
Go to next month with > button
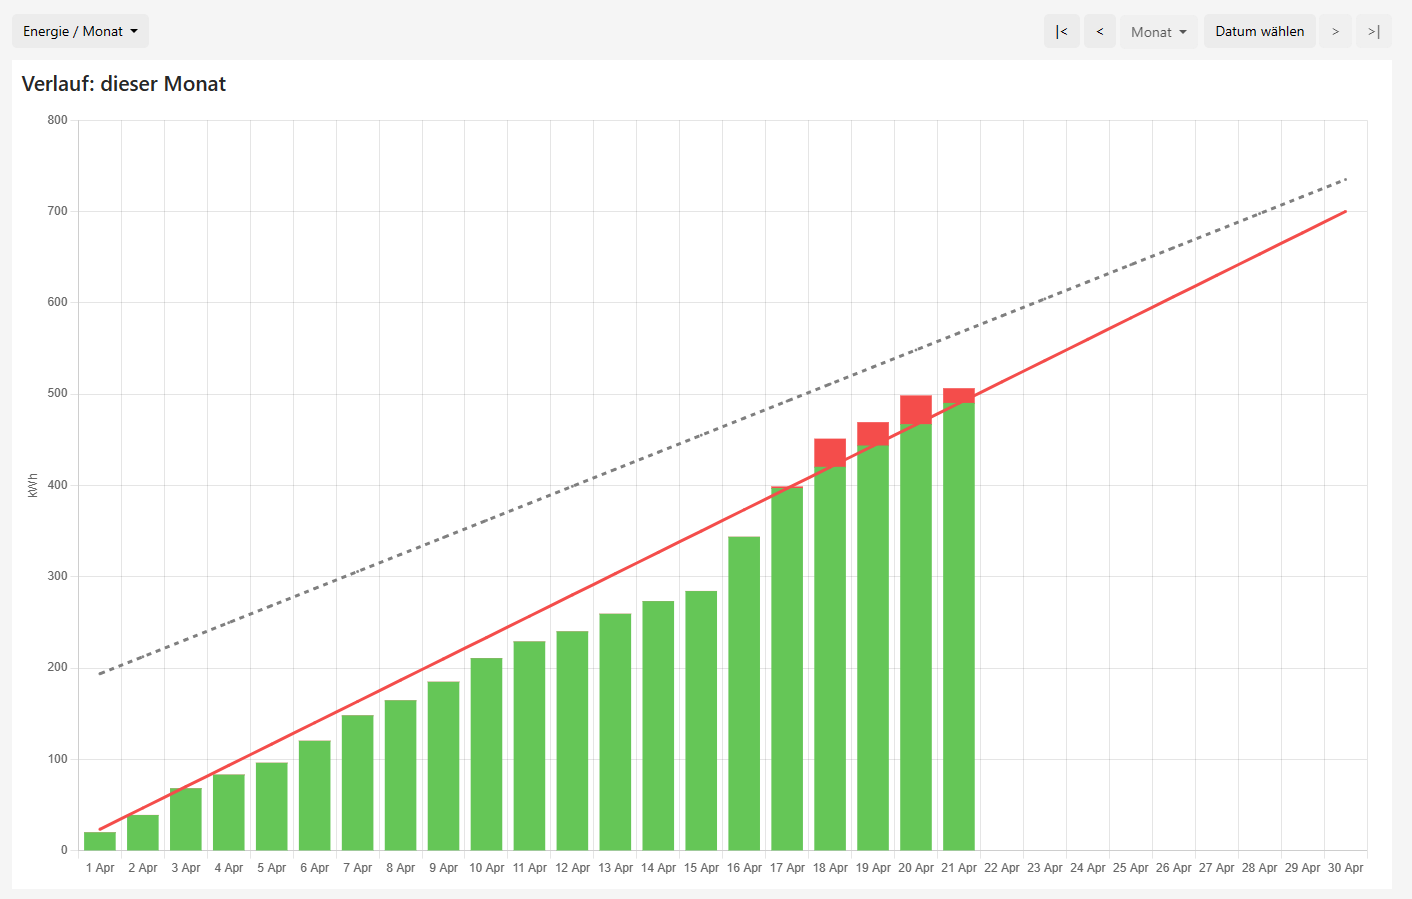tap(1335, 31)
